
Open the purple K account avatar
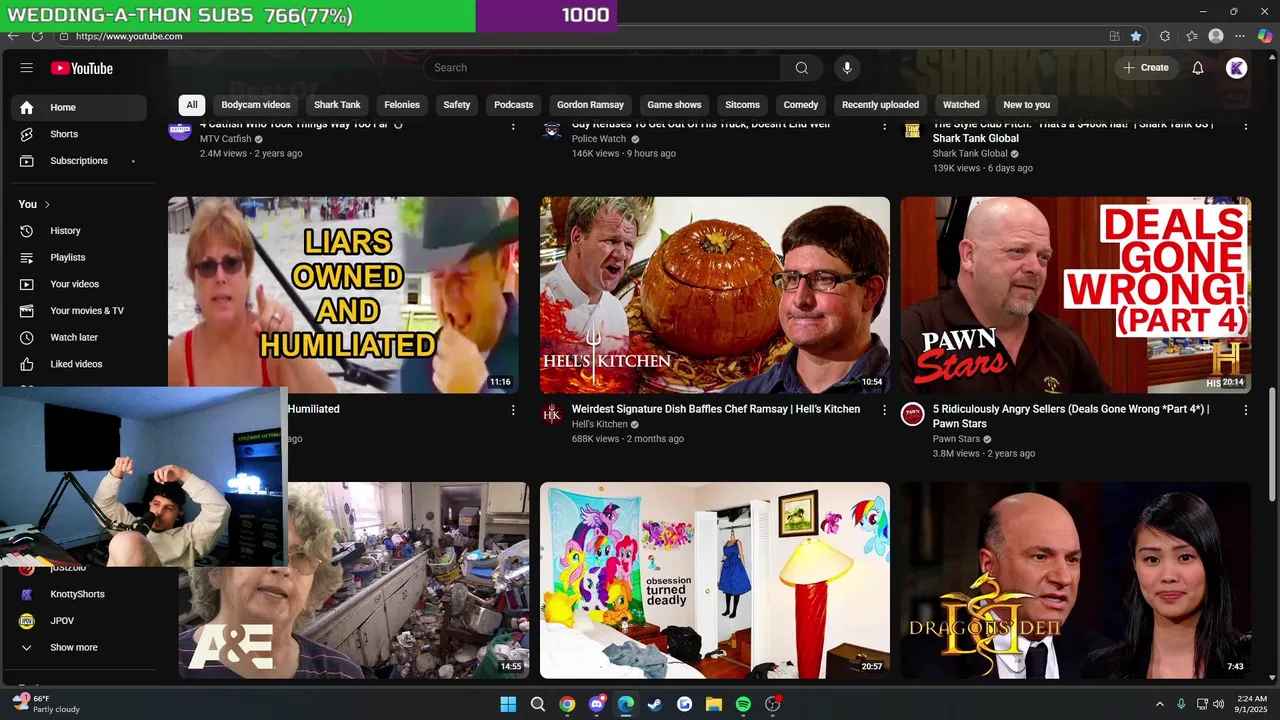tap(1237, 68)
